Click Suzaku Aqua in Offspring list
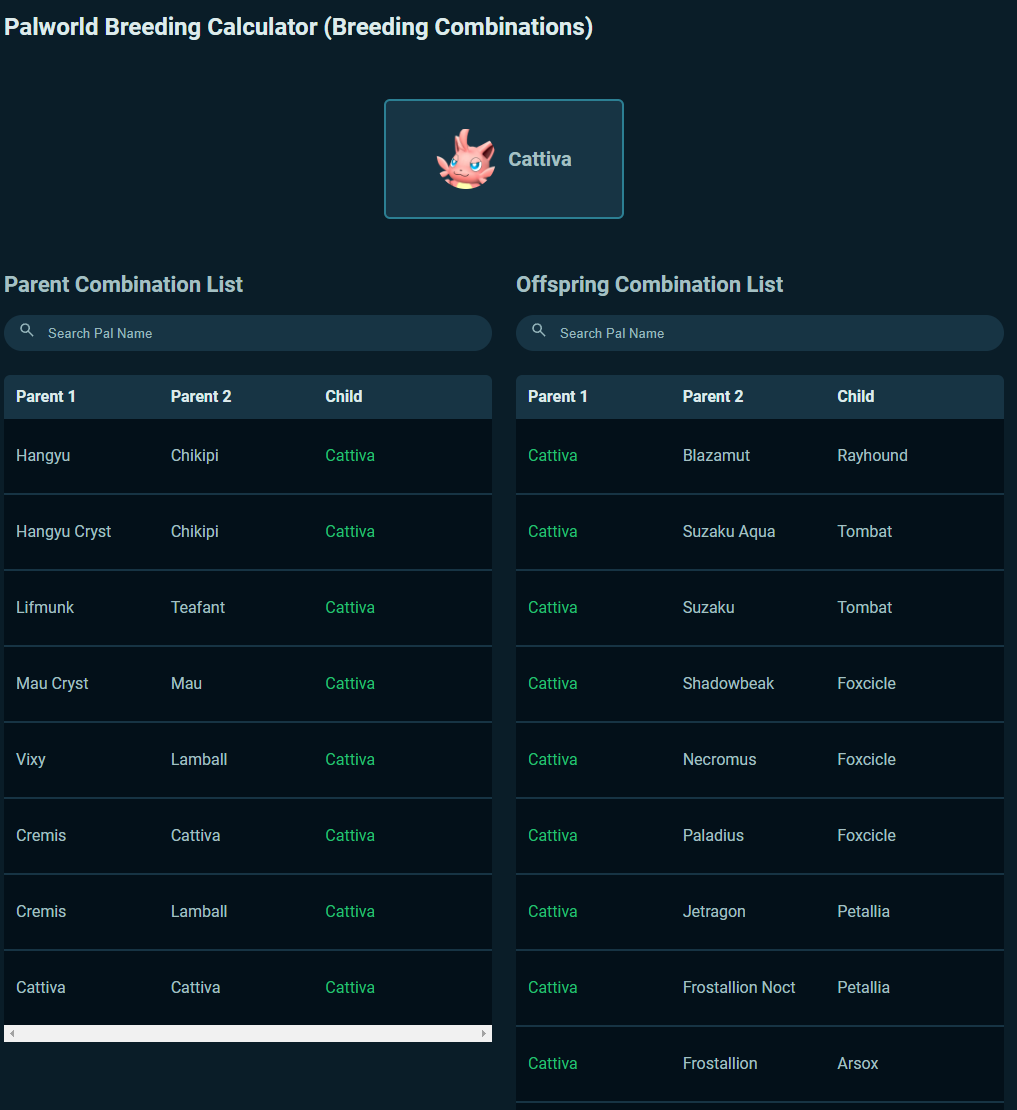 point(729,532)
